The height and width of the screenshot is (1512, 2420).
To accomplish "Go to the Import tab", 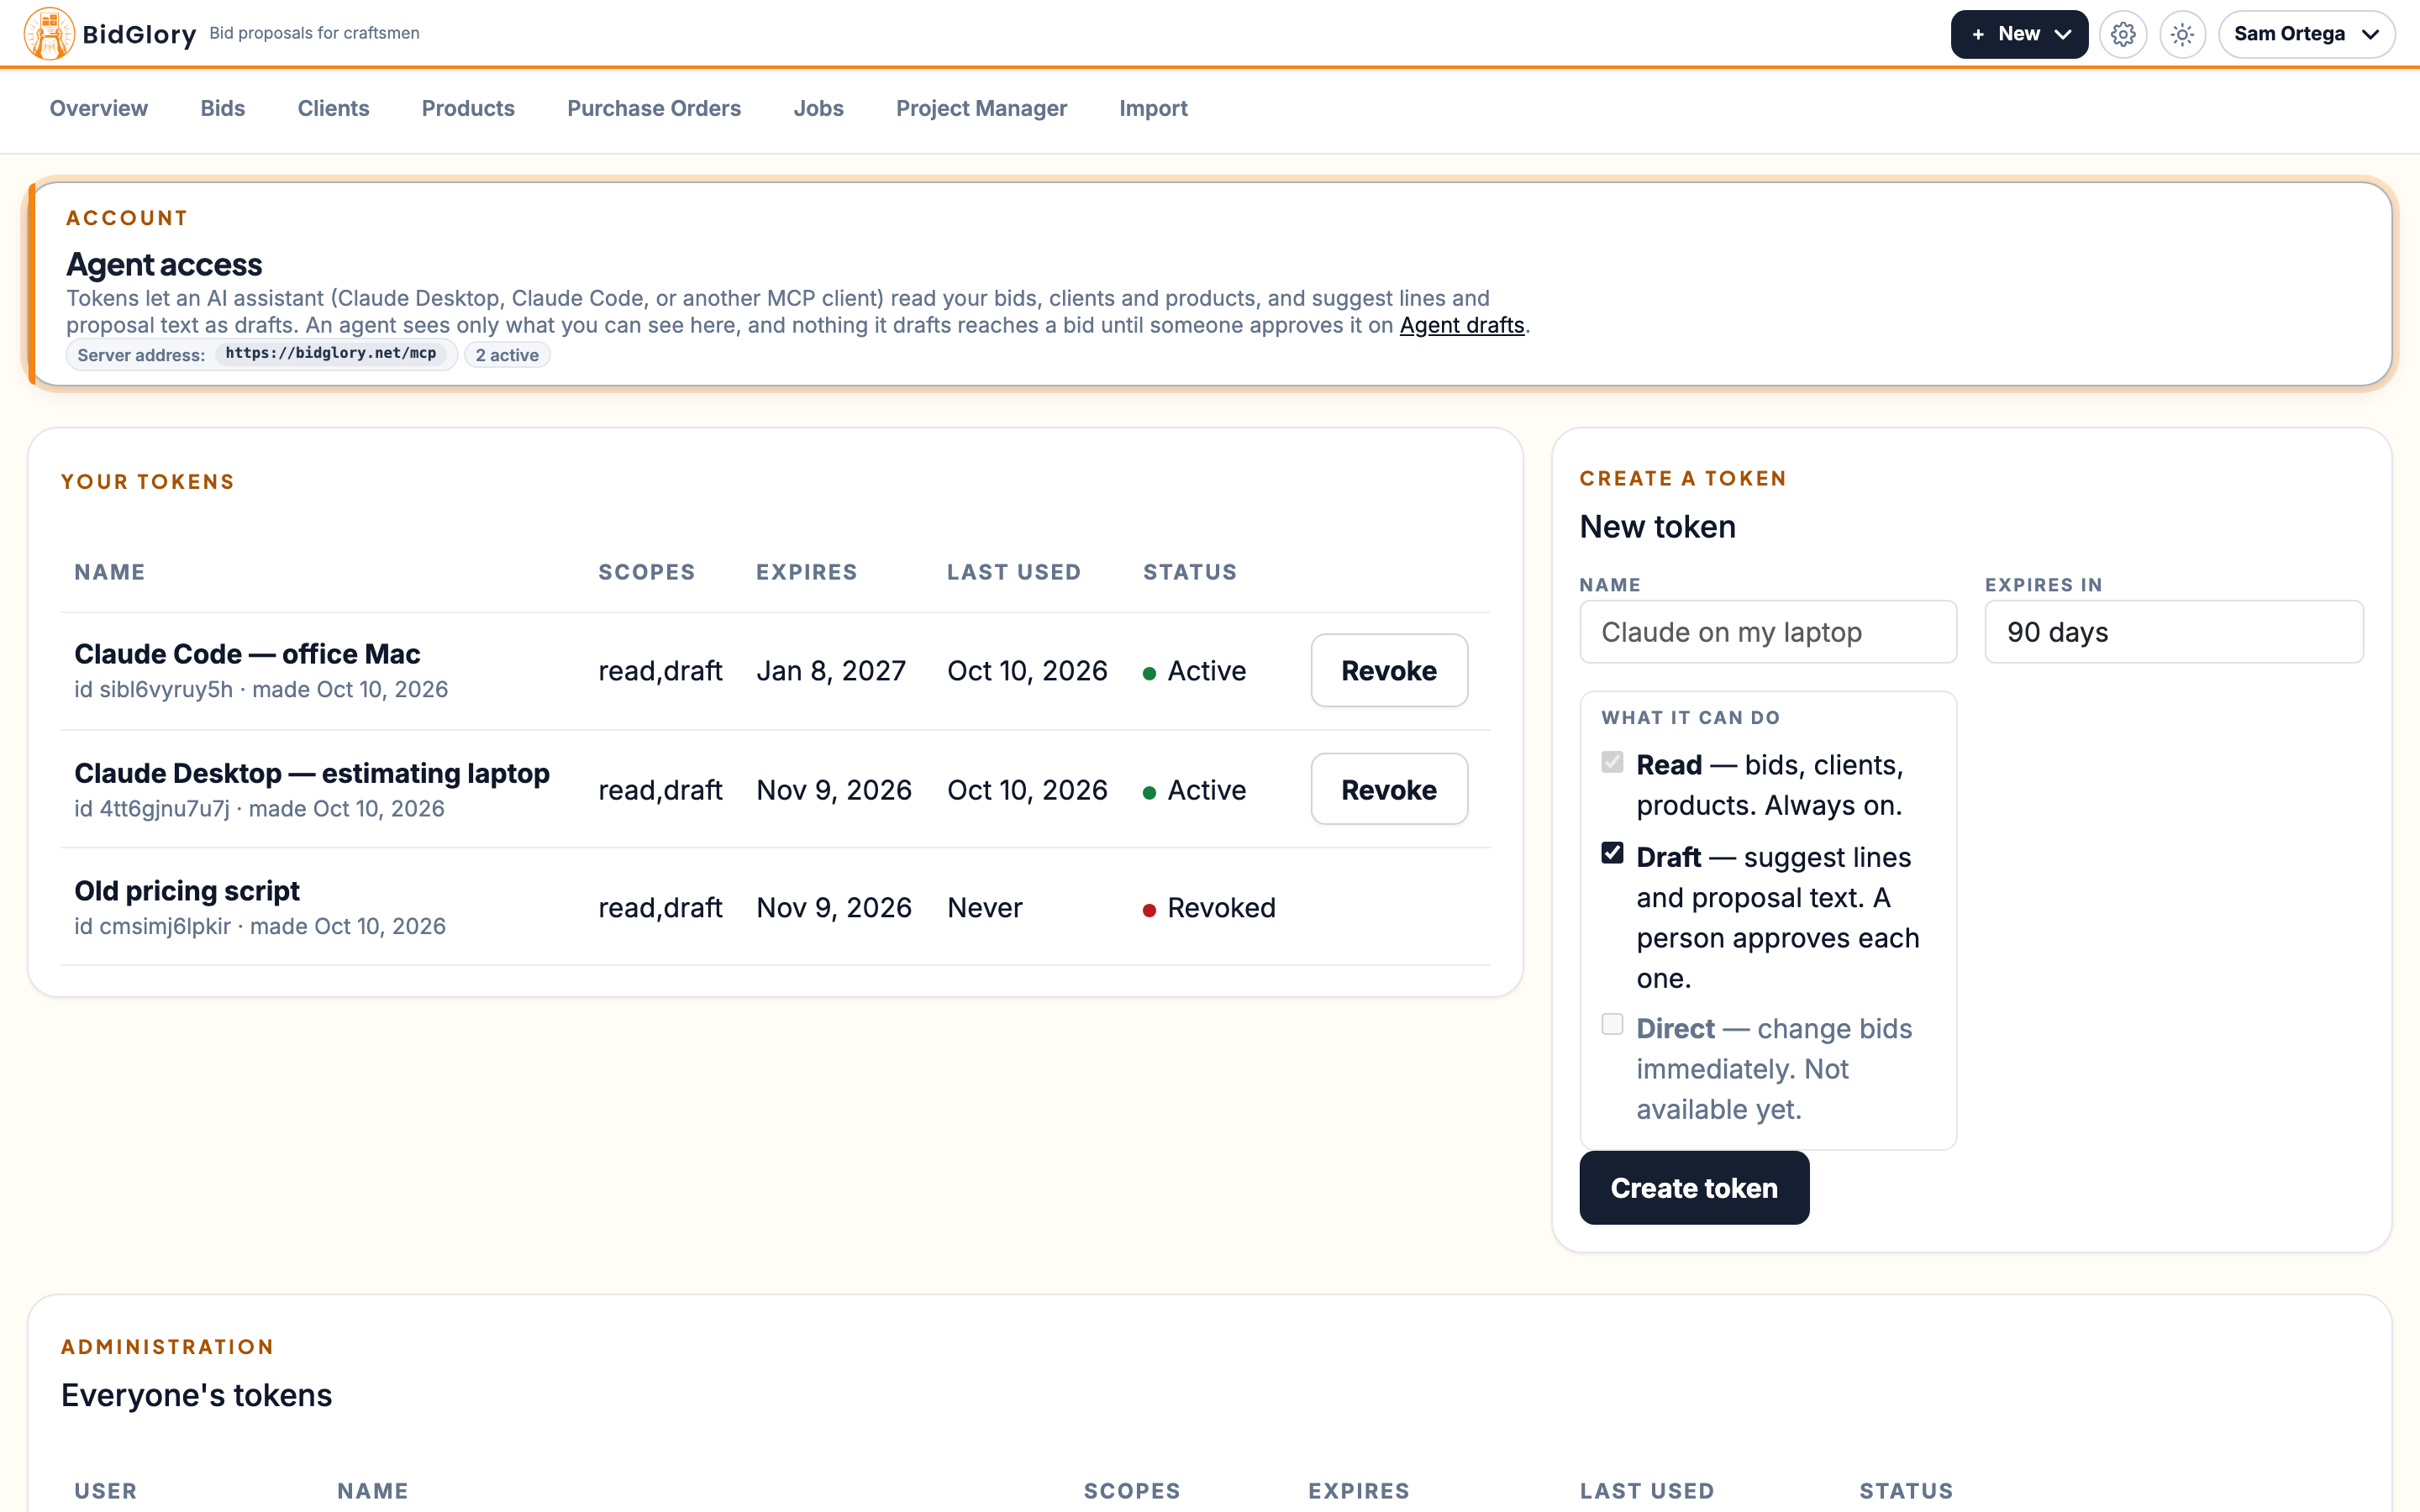I will pyautogui.click(x=1153, y=108).
